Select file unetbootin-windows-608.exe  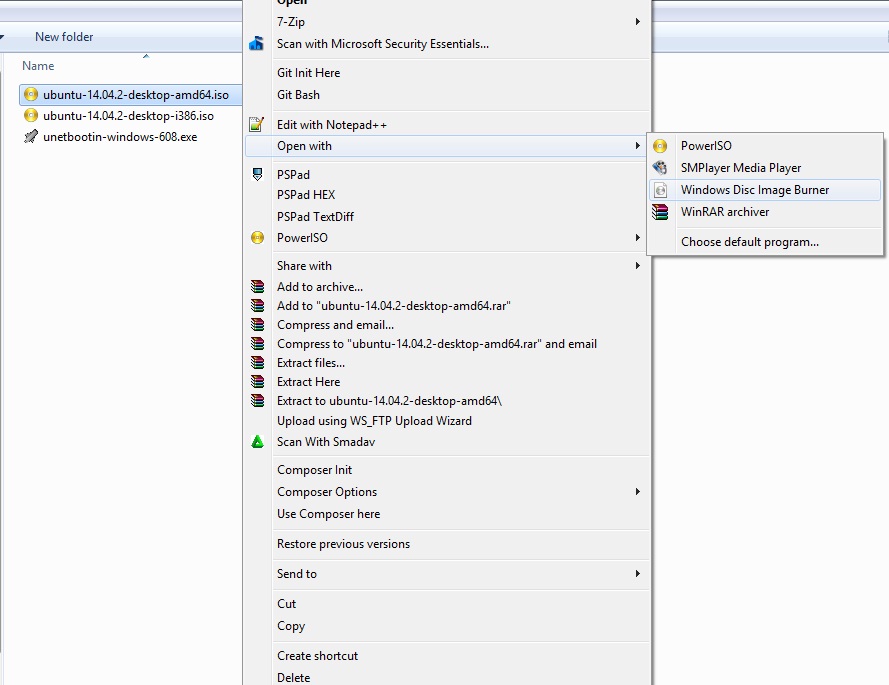[x=120, y=137]
